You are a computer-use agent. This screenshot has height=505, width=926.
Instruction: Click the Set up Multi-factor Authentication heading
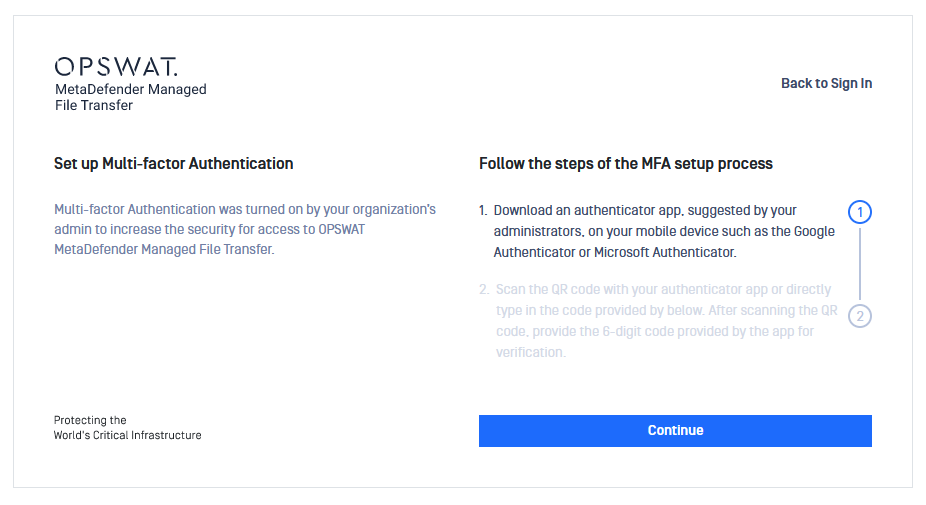coord(174,164)
